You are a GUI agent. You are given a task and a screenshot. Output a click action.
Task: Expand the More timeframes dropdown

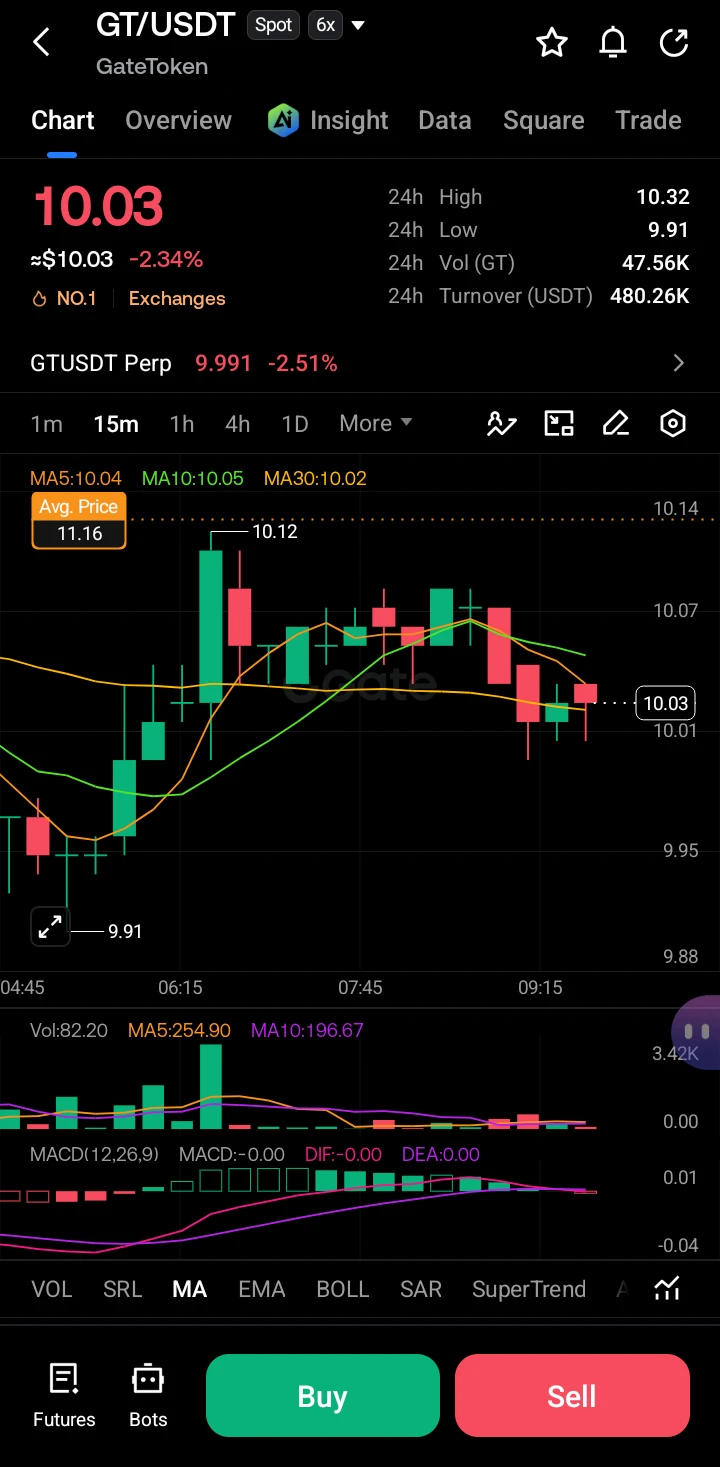point(376,423)
